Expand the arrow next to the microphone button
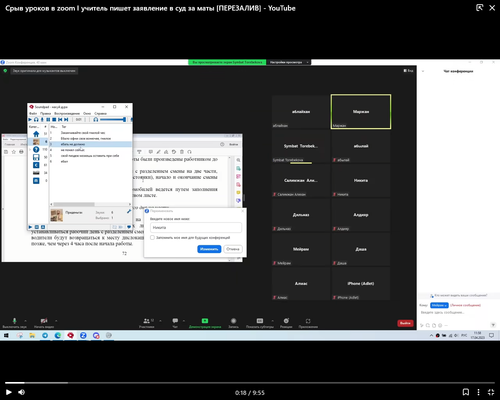The image size is (500, 400). 26,321
